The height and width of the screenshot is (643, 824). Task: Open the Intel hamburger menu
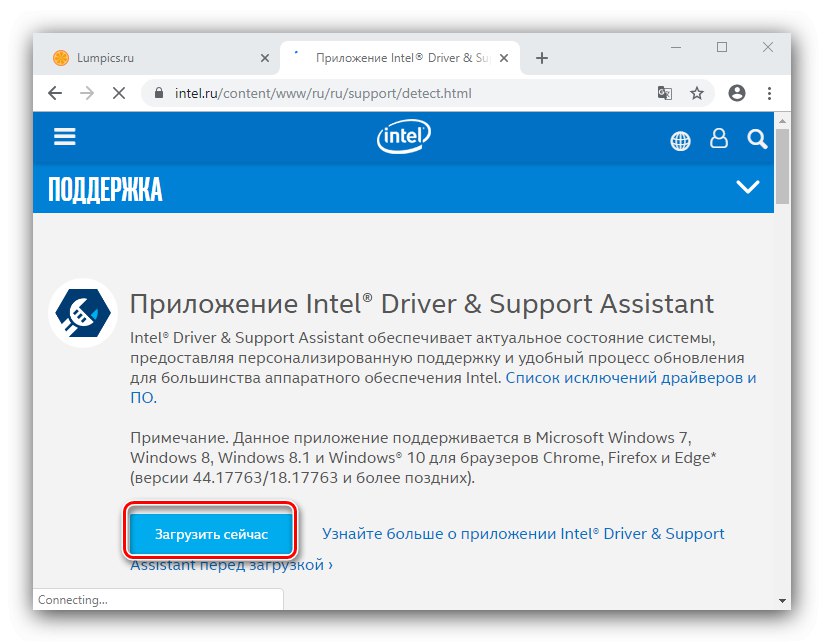65,138
